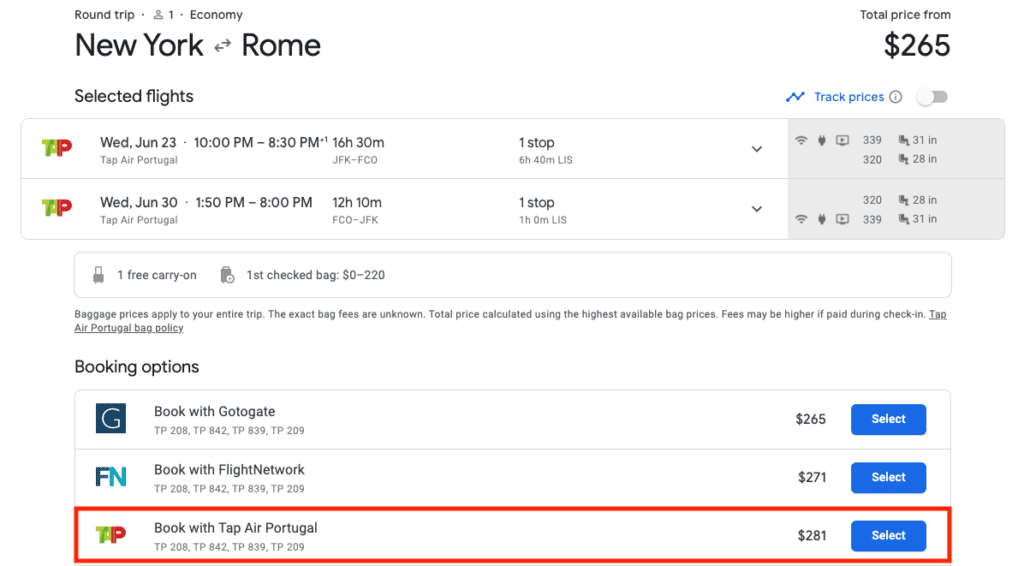Click the $281 Tap Air Portugal price
The height and width of the screenshot is (566, 1024).
[x=812, y=536]
